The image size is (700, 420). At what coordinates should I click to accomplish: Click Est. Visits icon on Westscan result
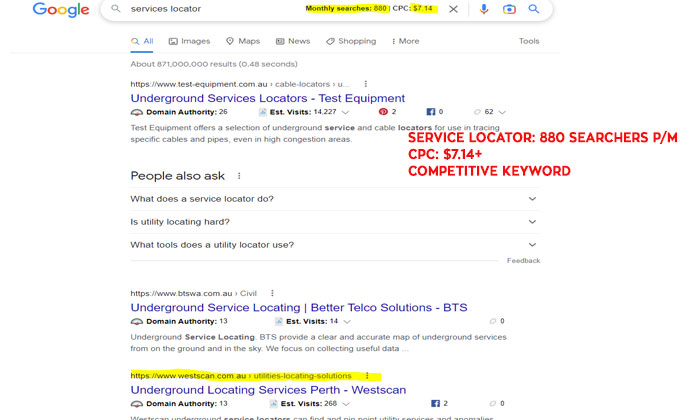pyautogui.click(x=273, y=404)
